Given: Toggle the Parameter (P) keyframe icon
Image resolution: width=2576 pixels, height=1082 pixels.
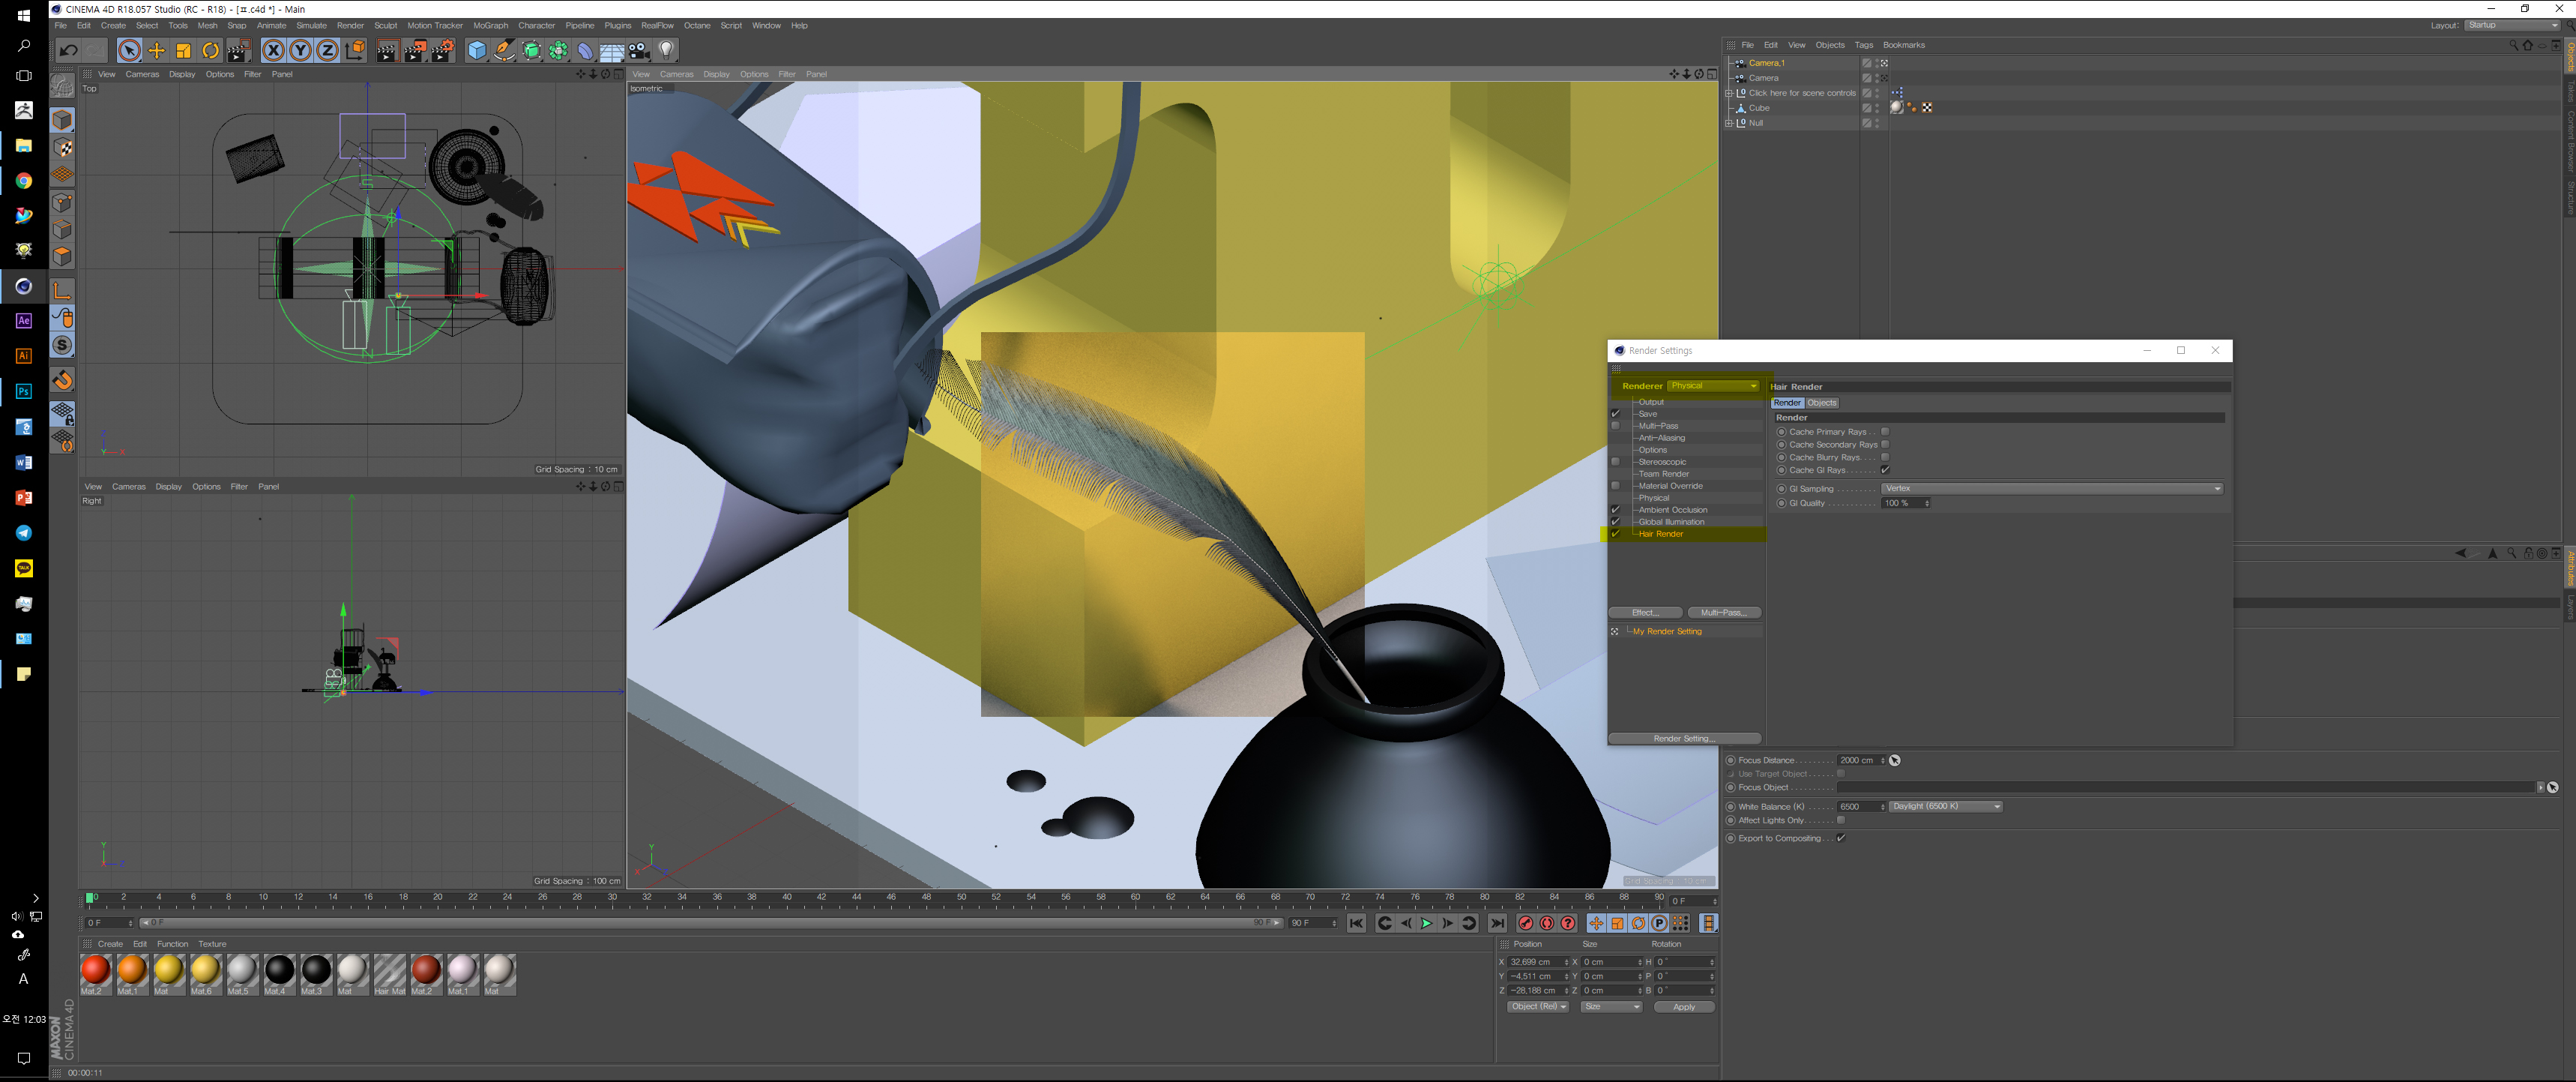Looking at the screenshot, I should [1660, 923].
